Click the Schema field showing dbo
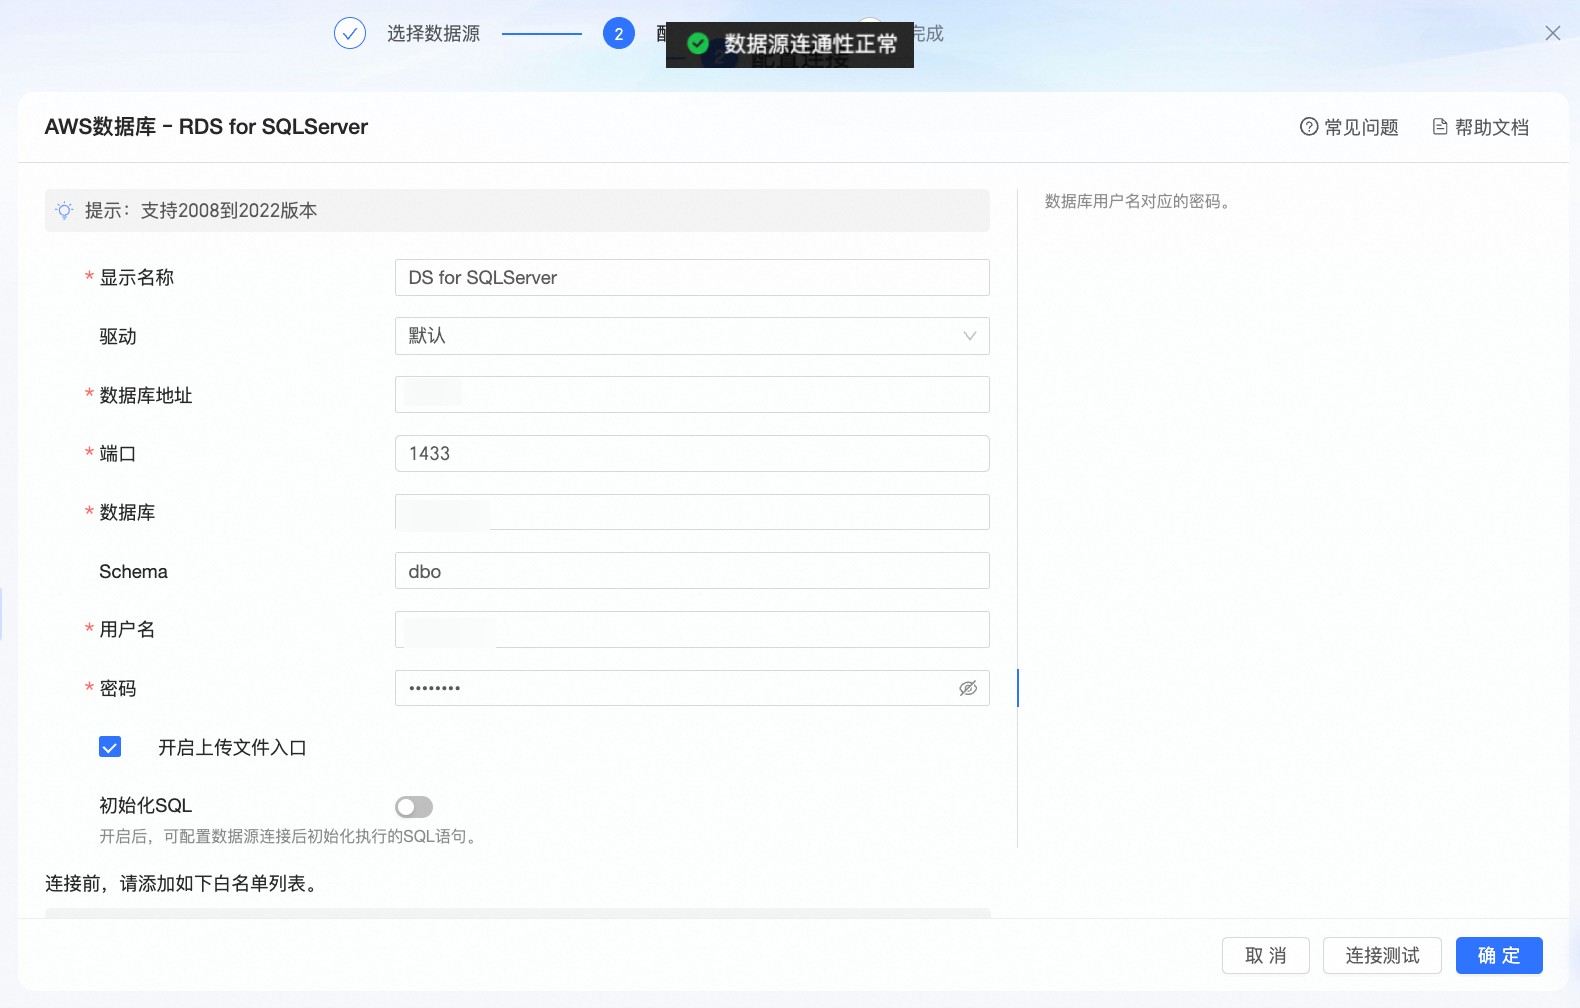The width and height of the screenshot is (1580, 1008). [x=692, y=571]
